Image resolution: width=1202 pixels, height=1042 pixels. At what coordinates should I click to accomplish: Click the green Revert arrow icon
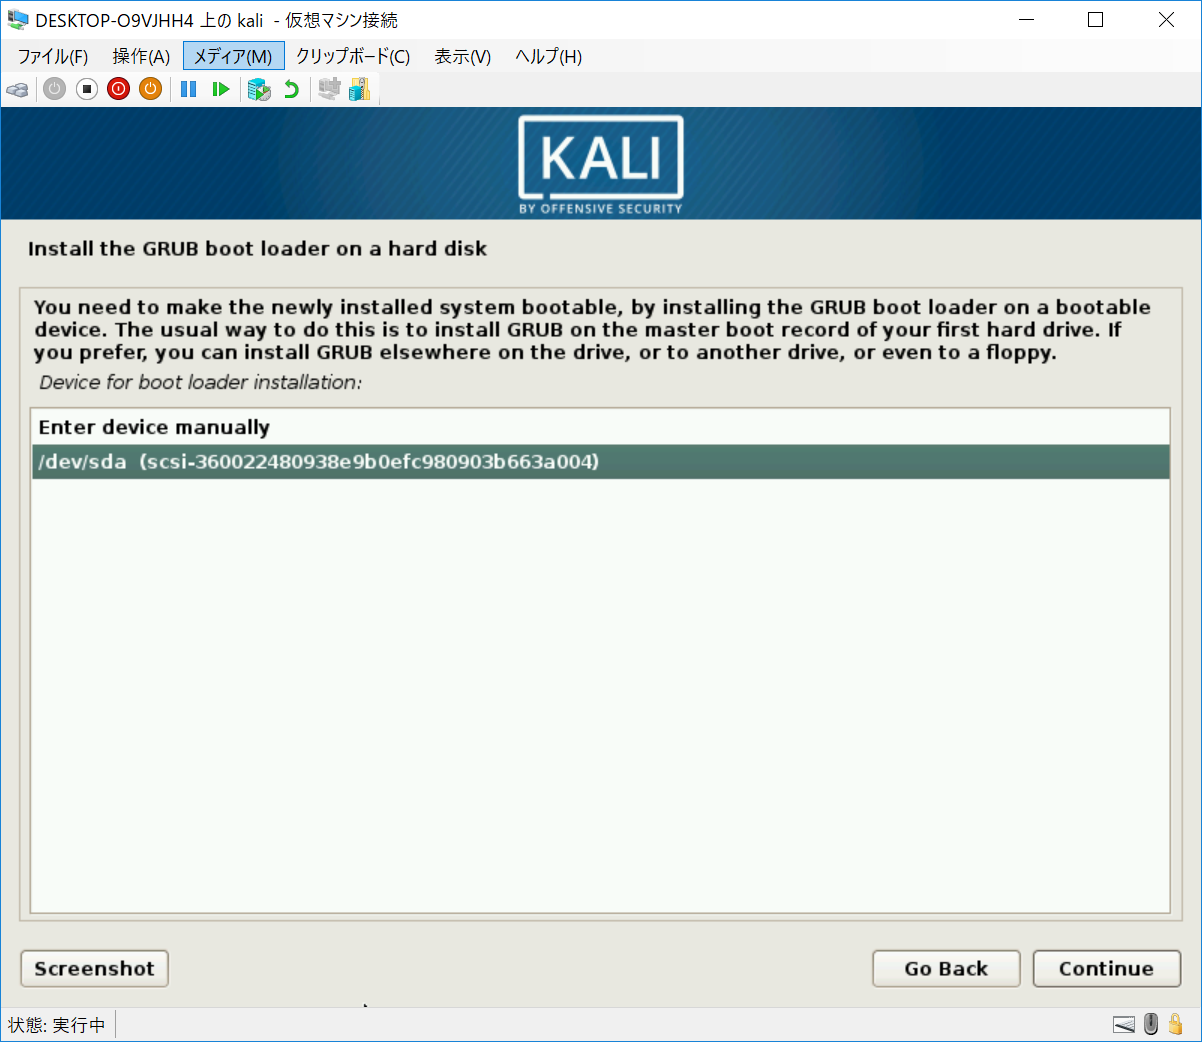click(x=291, y=90)
